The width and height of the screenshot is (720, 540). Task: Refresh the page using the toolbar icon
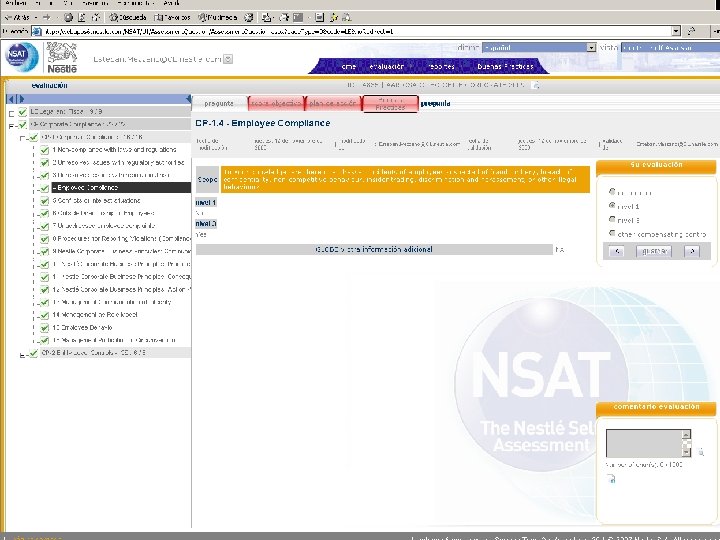[x=82, y=17]
